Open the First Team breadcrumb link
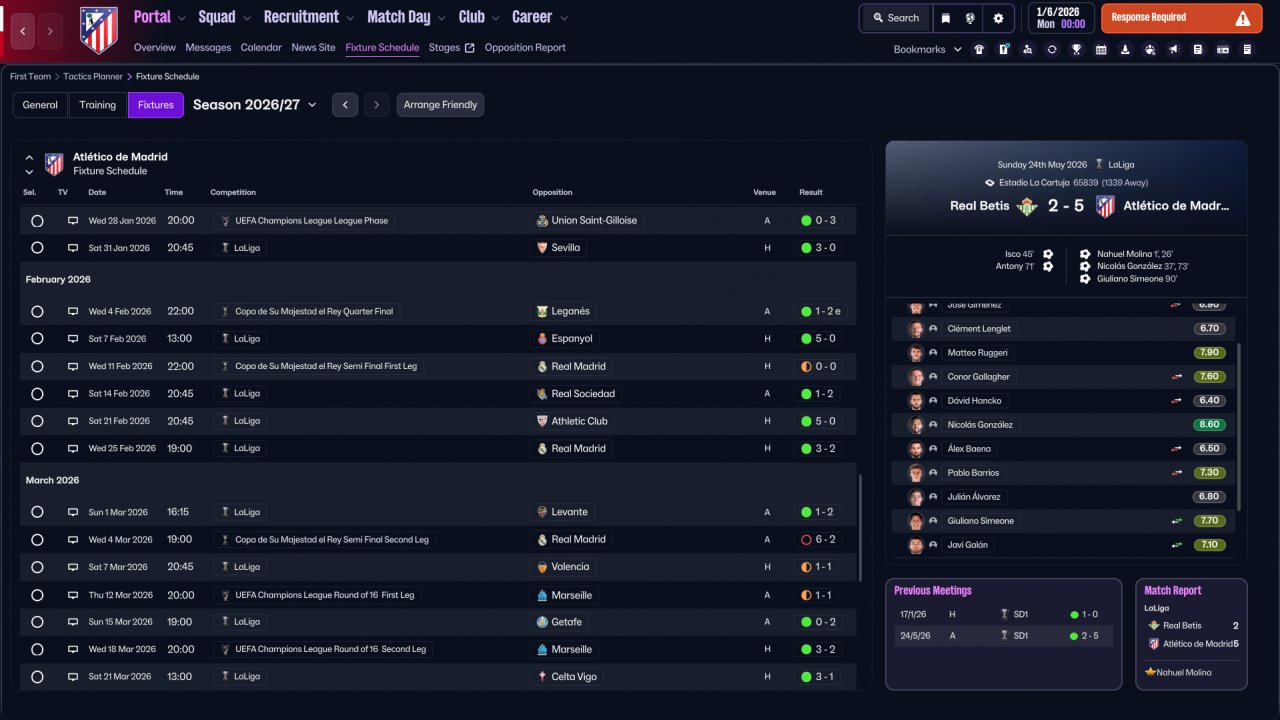 click(30, 76)
